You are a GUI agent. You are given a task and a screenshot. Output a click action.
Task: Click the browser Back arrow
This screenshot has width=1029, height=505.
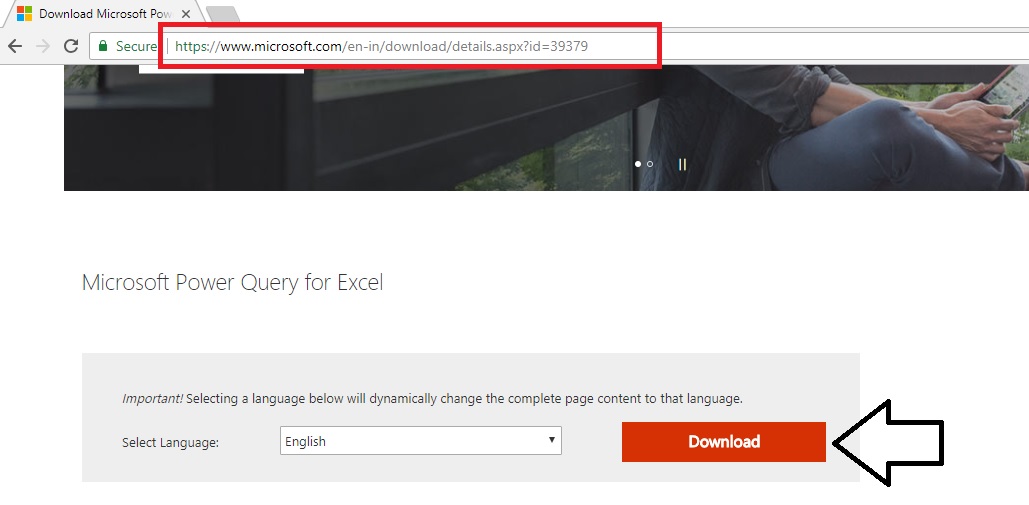pyautogui.click(x=14, y=46)
